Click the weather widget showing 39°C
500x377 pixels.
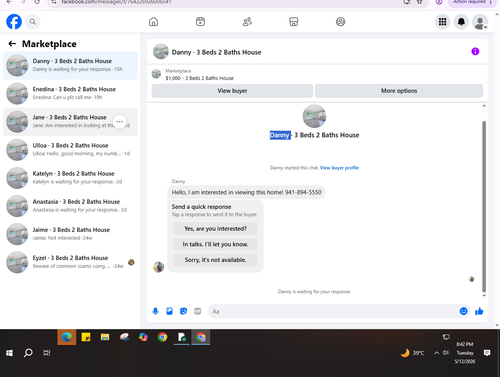[413, 353]
